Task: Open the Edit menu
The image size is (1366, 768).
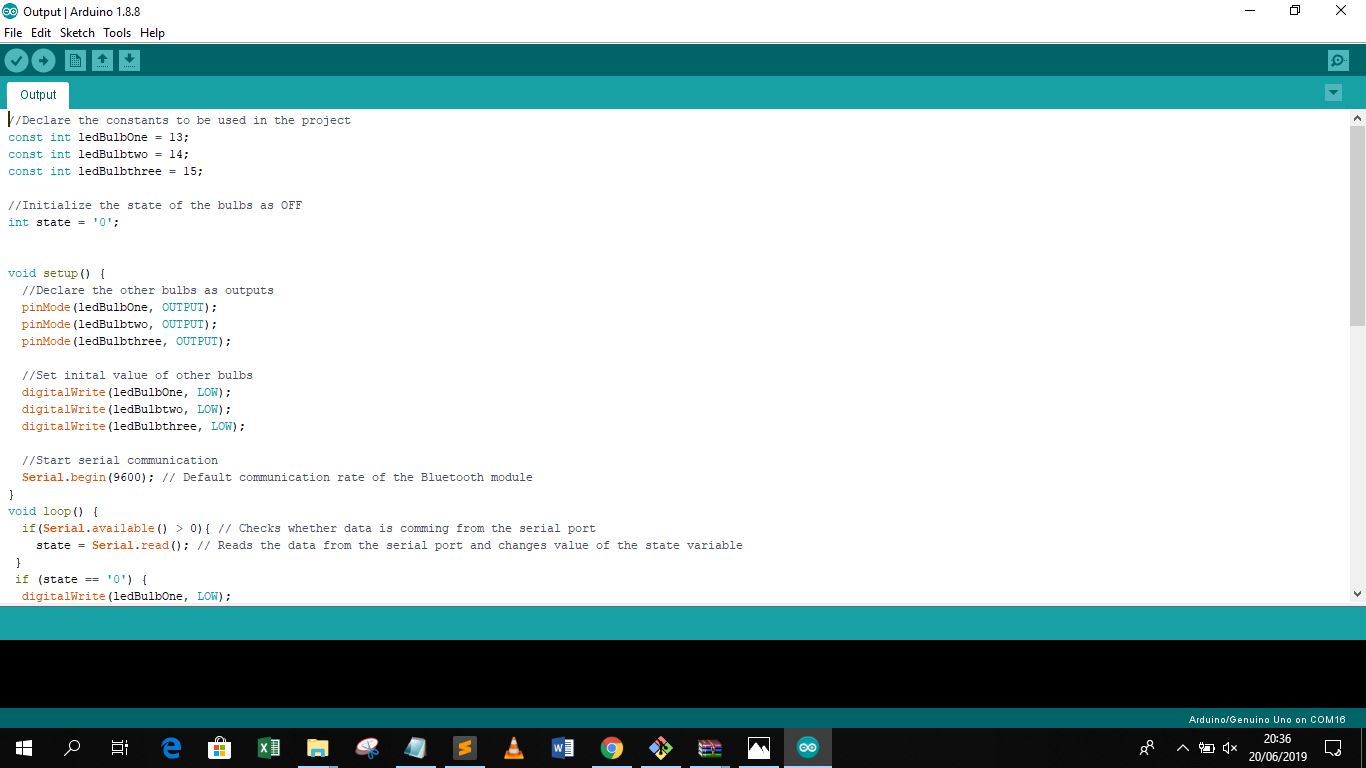Action: 41,33
